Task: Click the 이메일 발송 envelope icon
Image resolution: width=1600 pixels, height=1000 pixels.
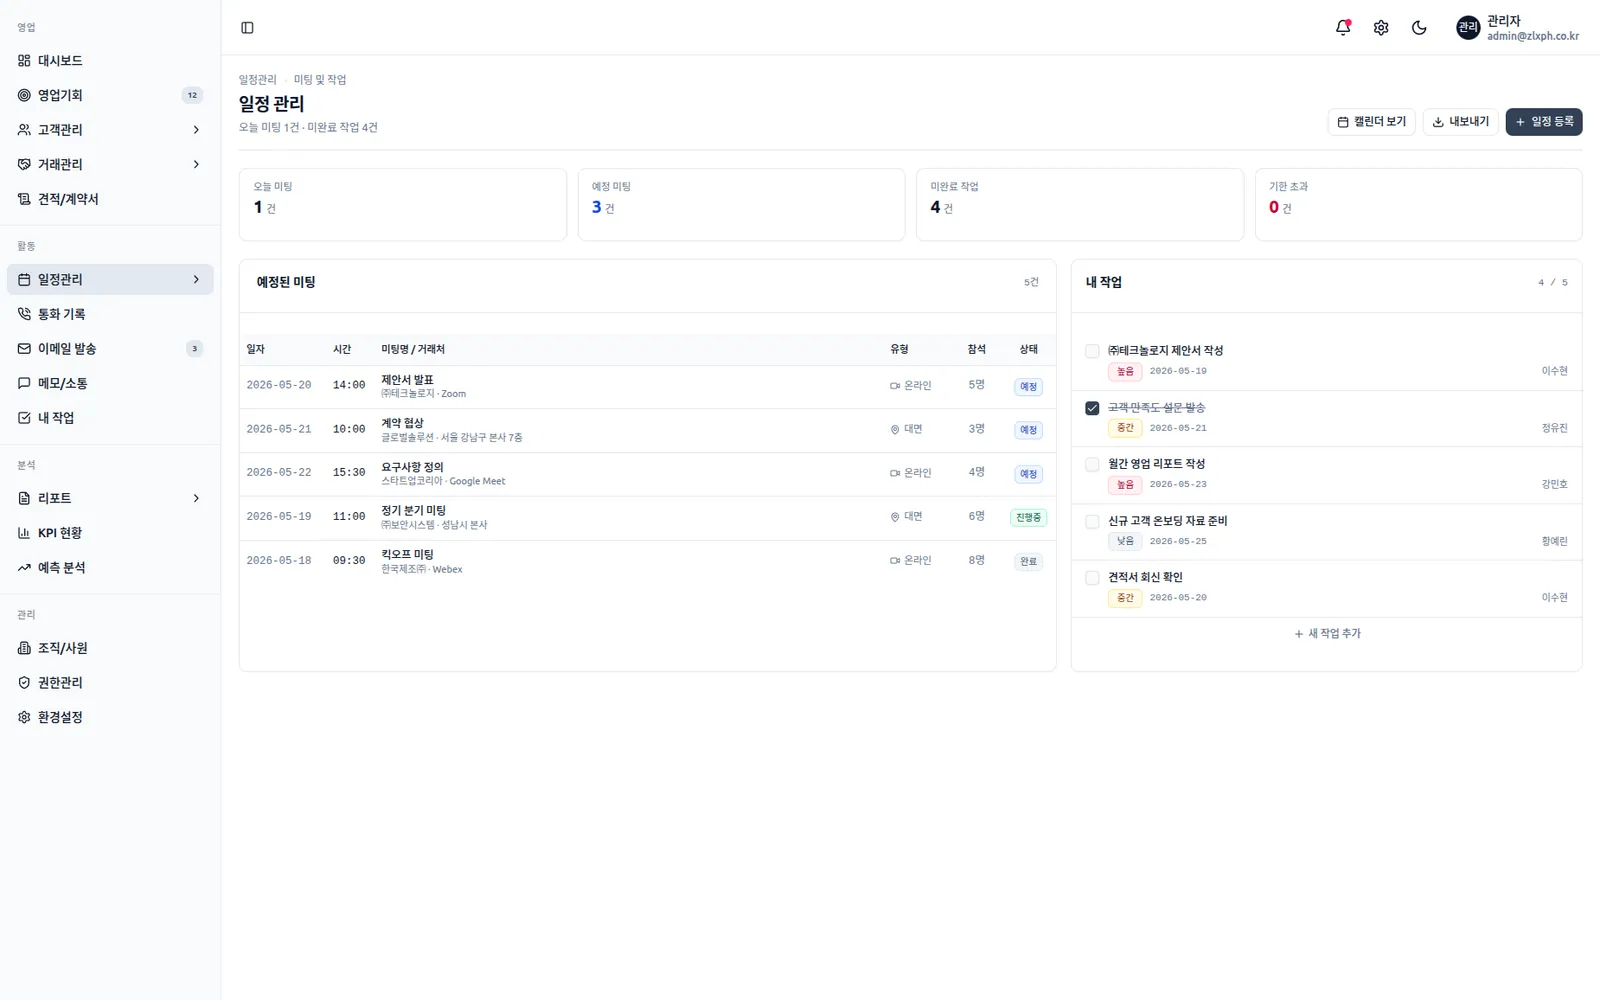Action: [24, 349]
